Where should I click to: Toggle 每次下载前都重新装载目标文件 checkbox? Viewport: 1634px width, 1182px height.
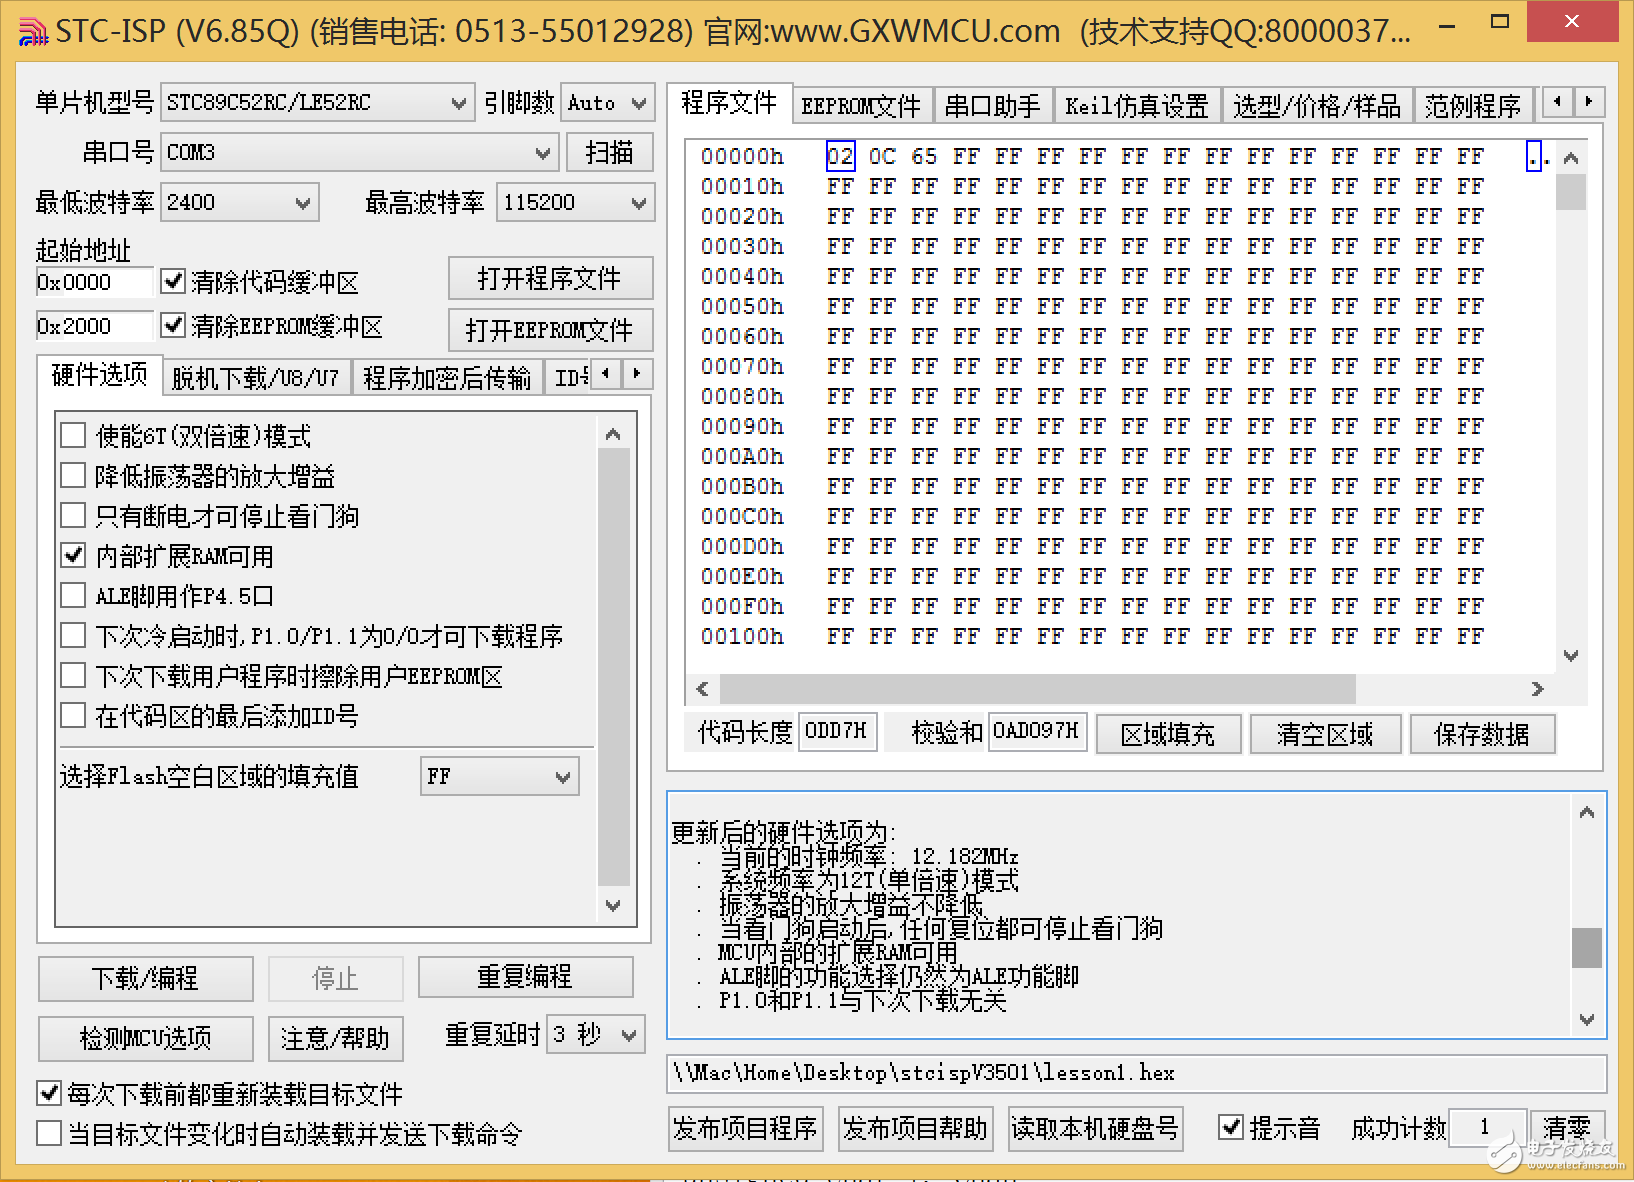49,1093
